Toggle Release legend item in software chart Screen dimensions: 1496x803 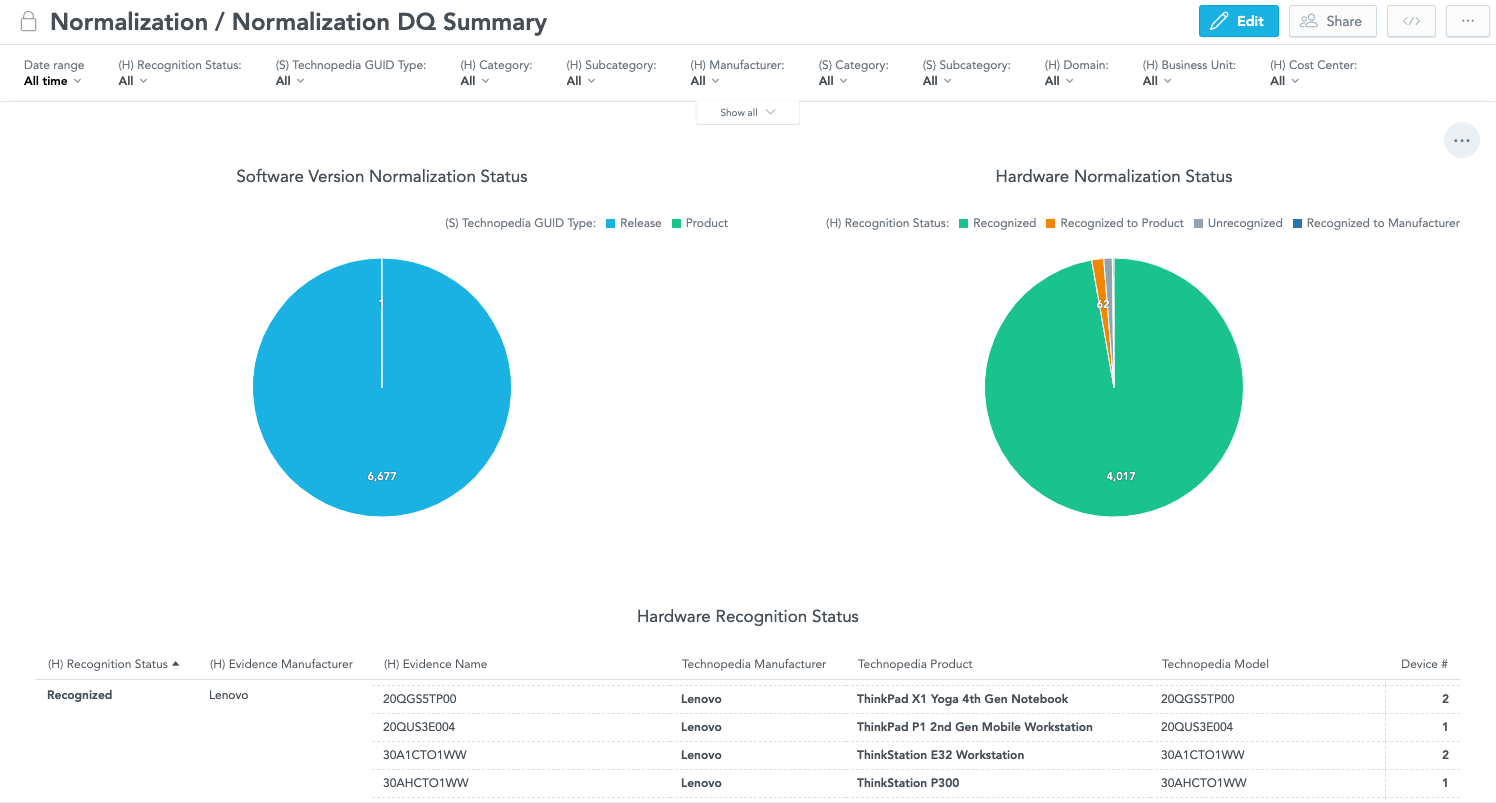pos(633,223)
